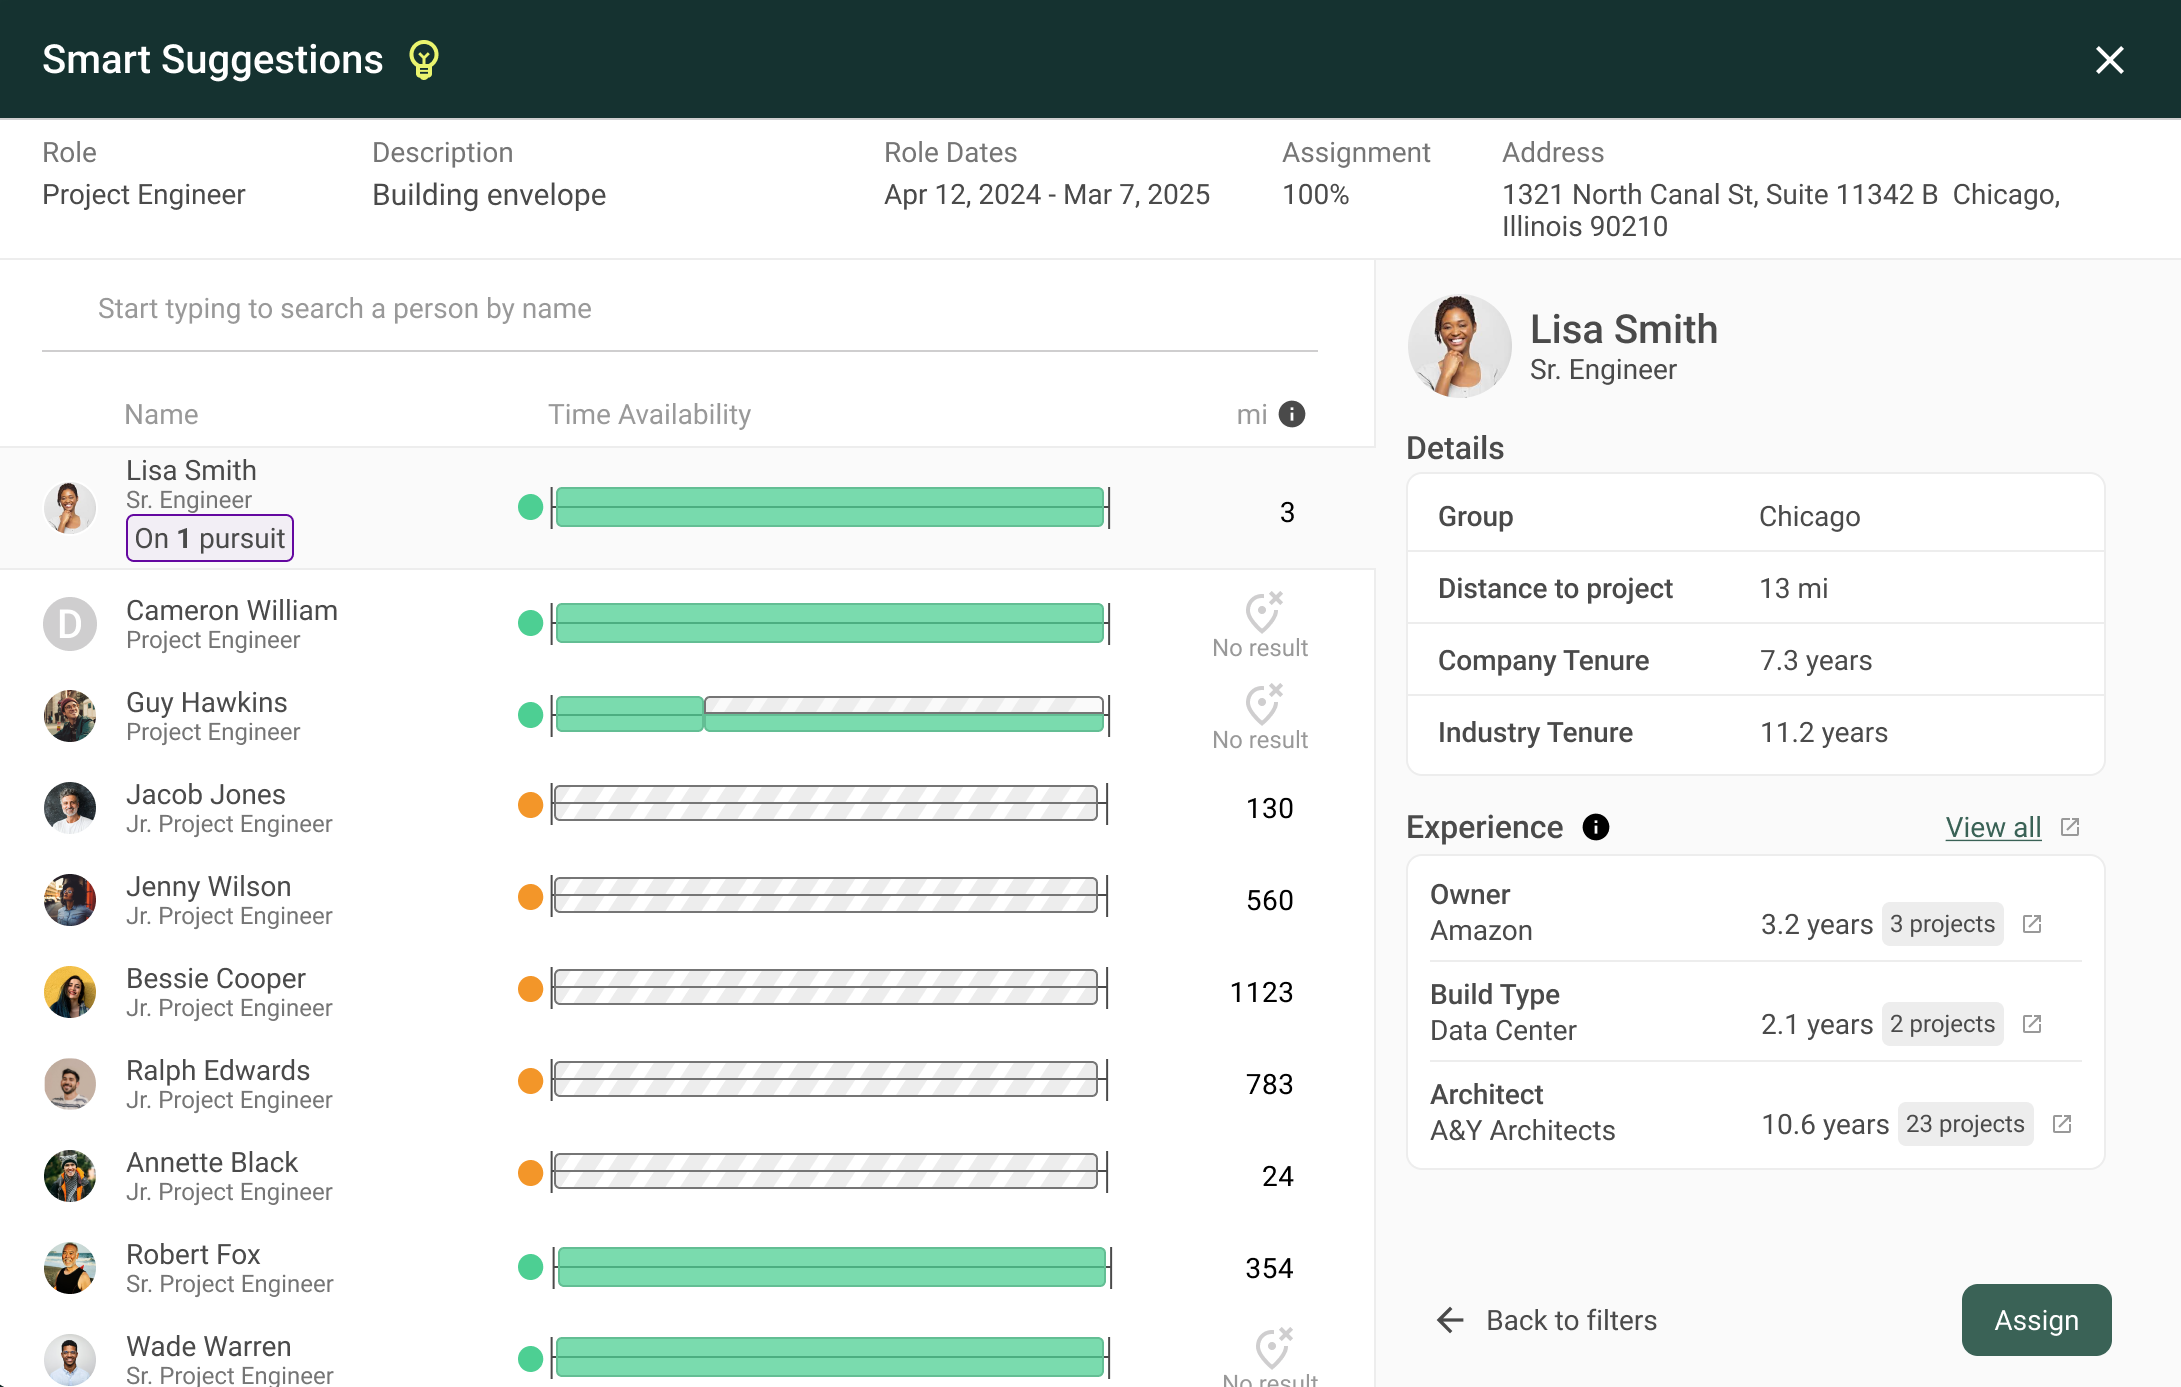Open external link for Amazon owner experience
Screen dimensions: 2181x1387
click(x=2032, y=924)
